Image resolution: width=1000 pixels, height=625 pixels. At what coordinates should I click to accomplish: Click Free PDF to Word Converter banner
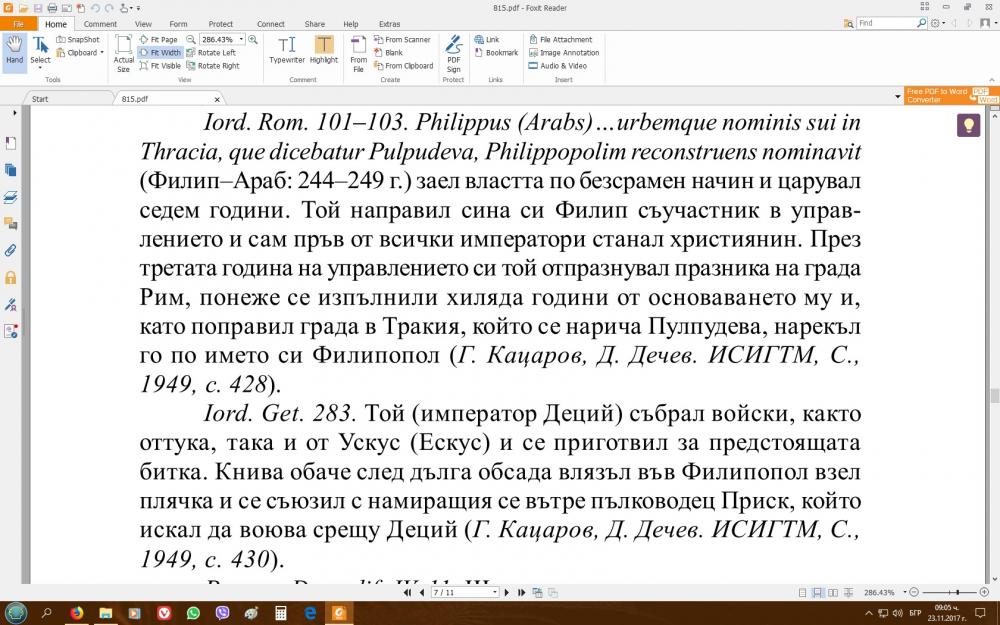(x=938, y=95)
